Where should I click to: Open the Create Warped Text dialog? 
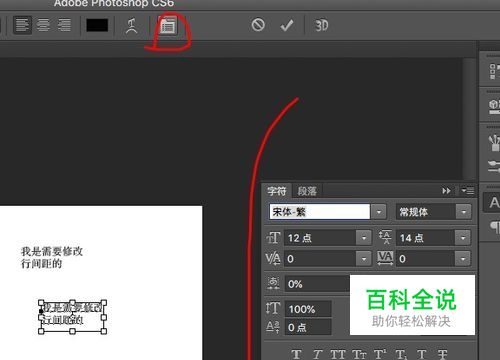tap(132, 26)
